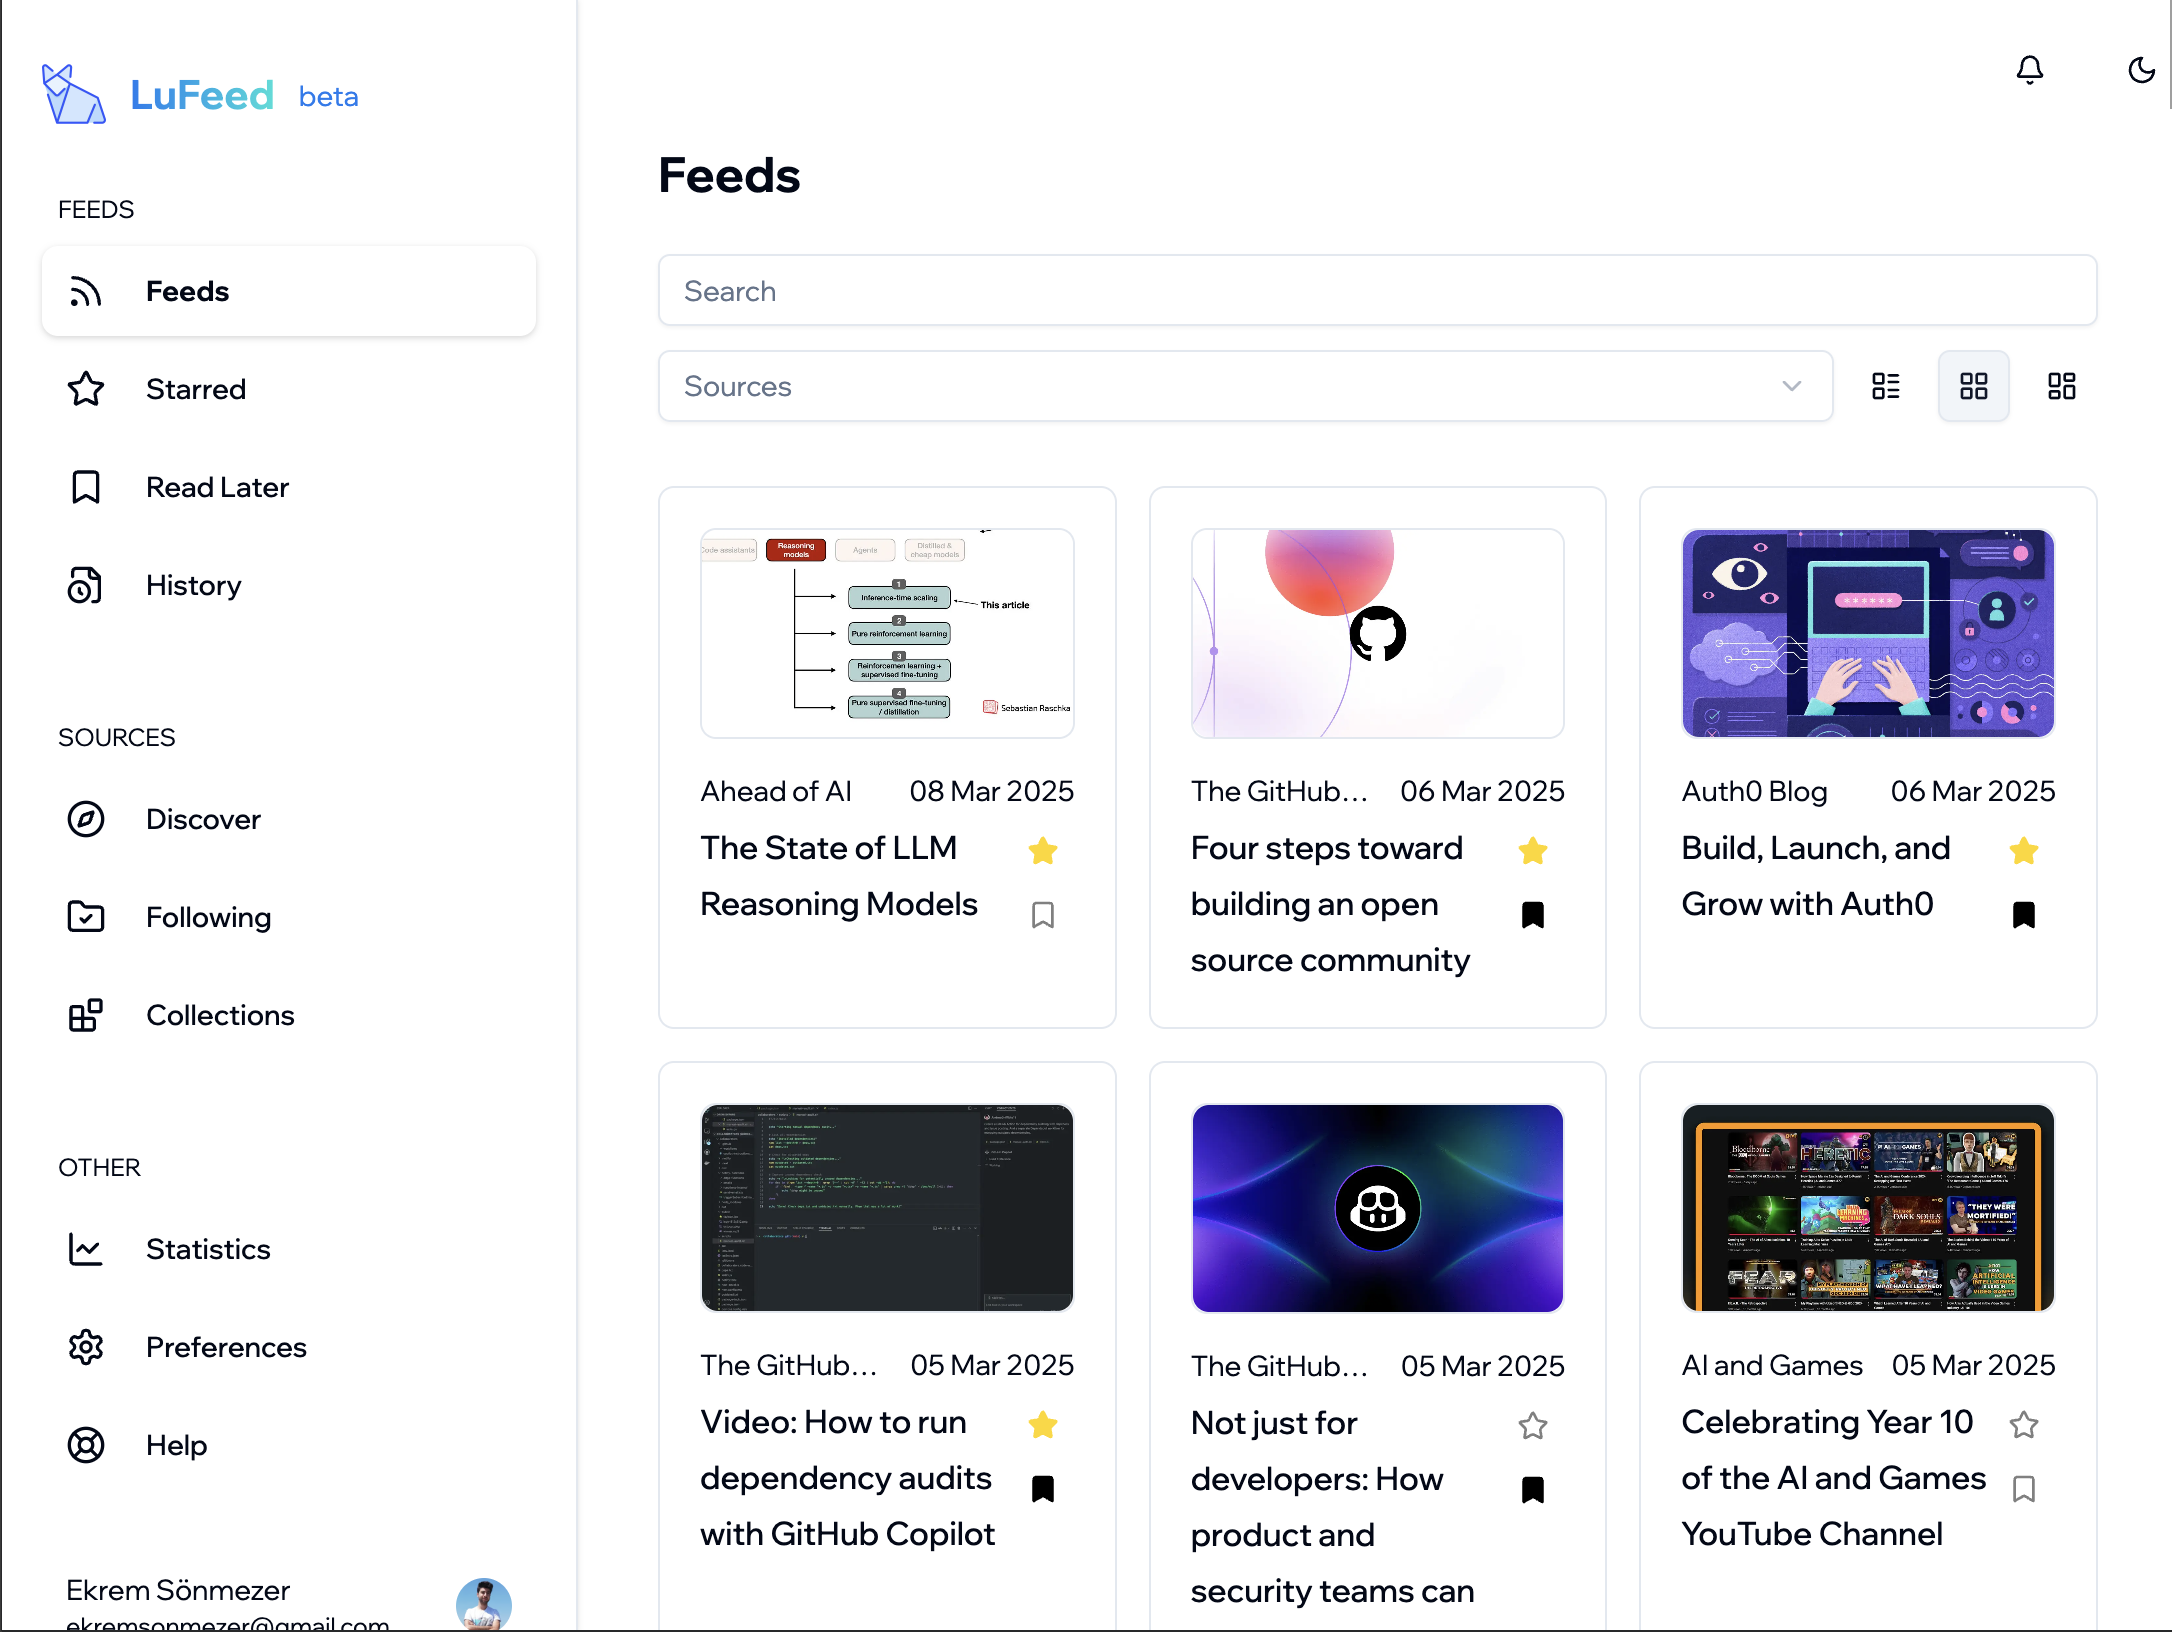Click the 08 Mar 2025 date
The image size is (2172, 1632).
[991, 791]
